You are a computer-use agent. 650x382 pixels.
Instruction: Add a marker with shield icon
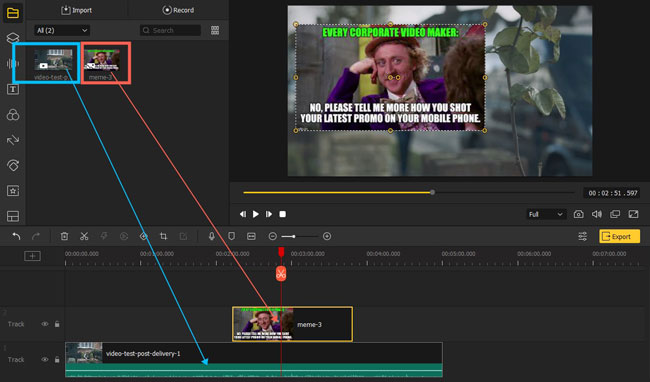pyautogui.click(x=231, y=236)
